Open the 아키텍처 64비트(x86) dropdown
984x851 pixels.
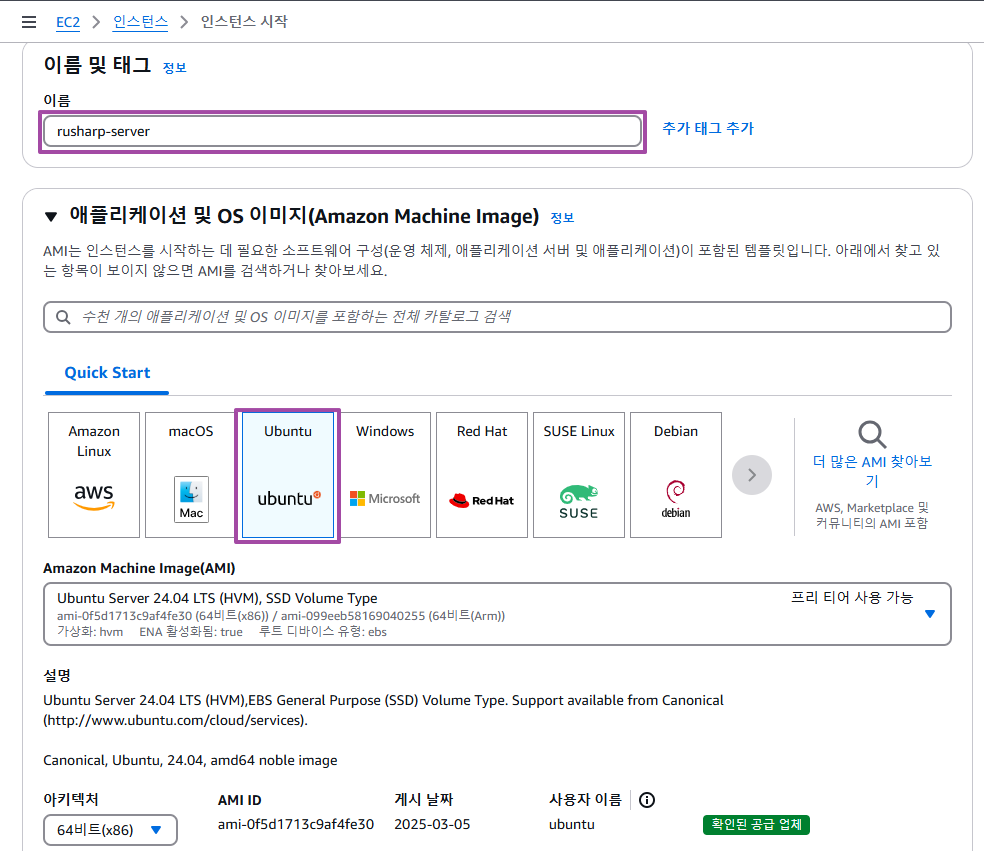point(110,830)
